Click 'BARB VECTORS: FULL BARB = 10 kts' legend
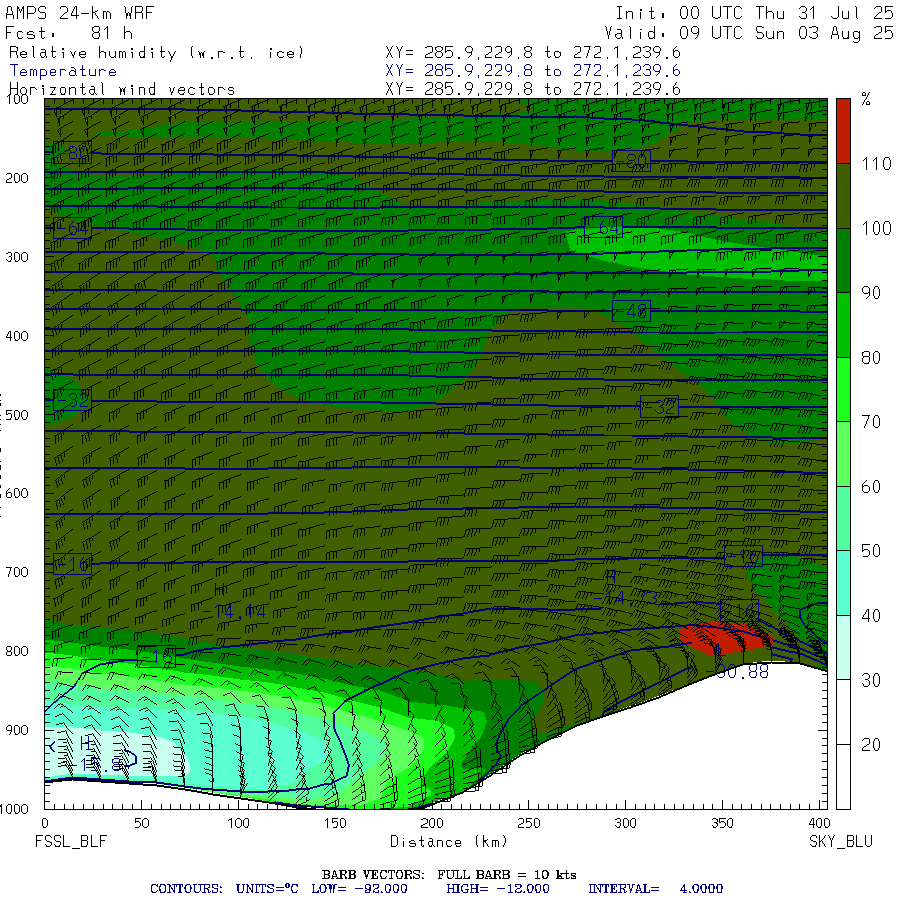The width and height of the screenshot is (900, 900). click(x=449, y=875)
